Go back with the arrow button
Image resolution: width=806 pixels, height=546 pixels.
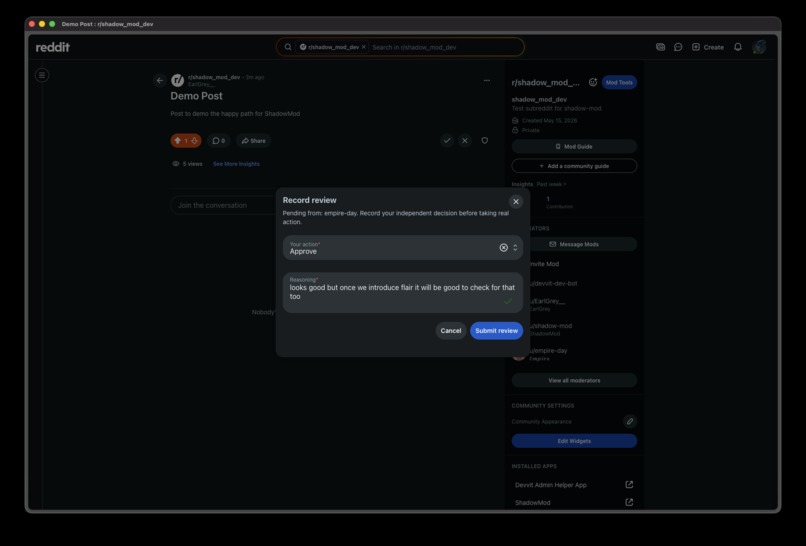tap(159, 80)
